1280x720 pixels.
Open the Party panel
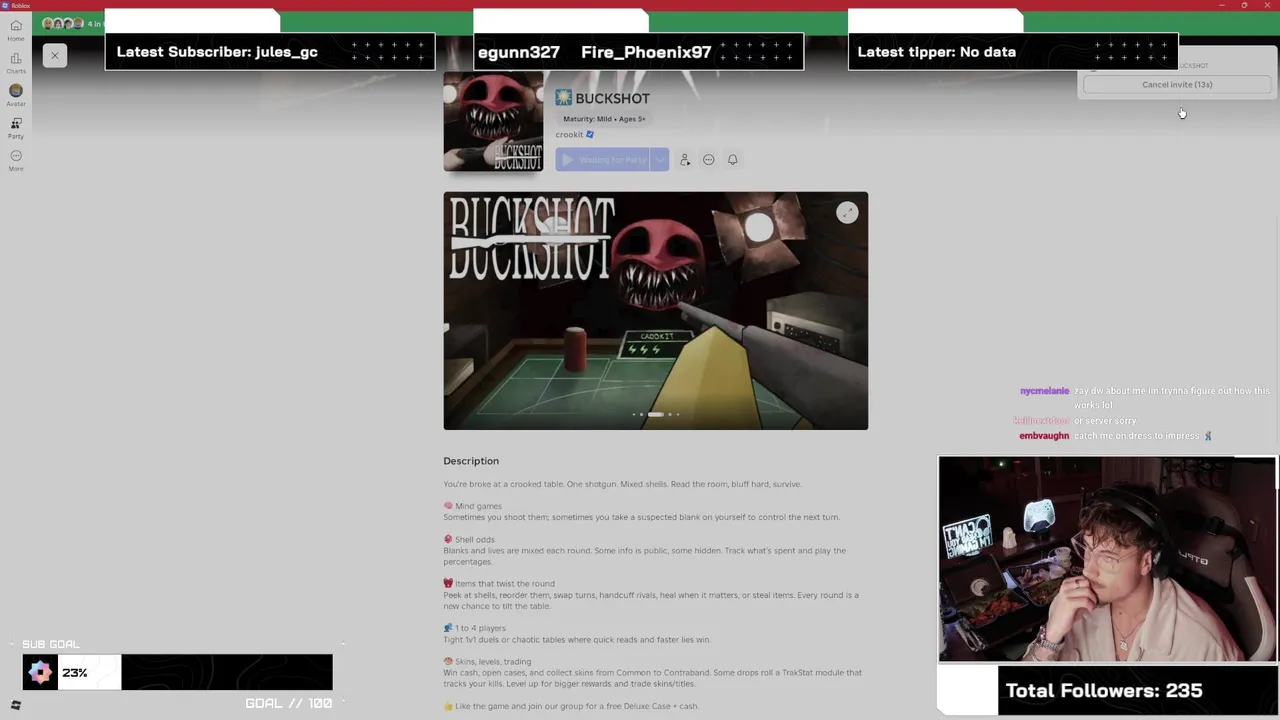[x=16, y=128]
